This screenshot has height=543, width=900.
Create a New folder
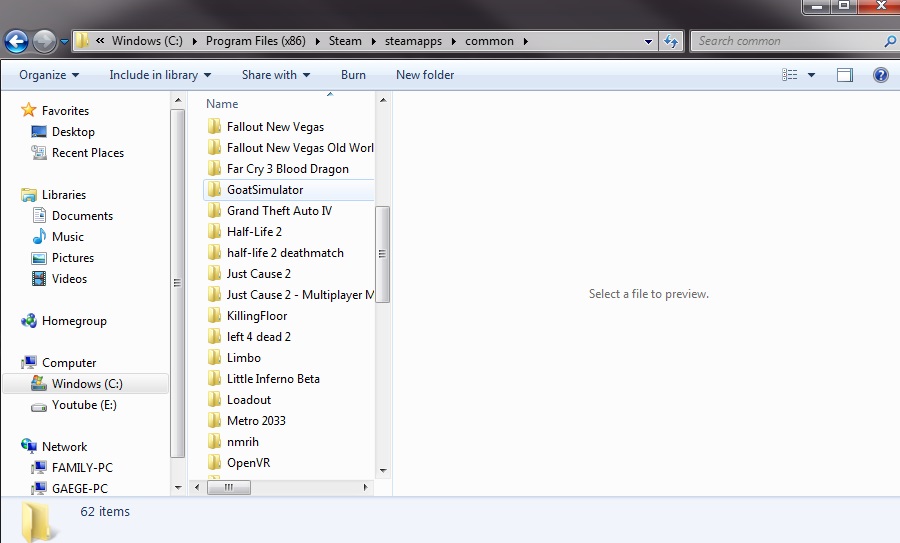tap(425, 75)
